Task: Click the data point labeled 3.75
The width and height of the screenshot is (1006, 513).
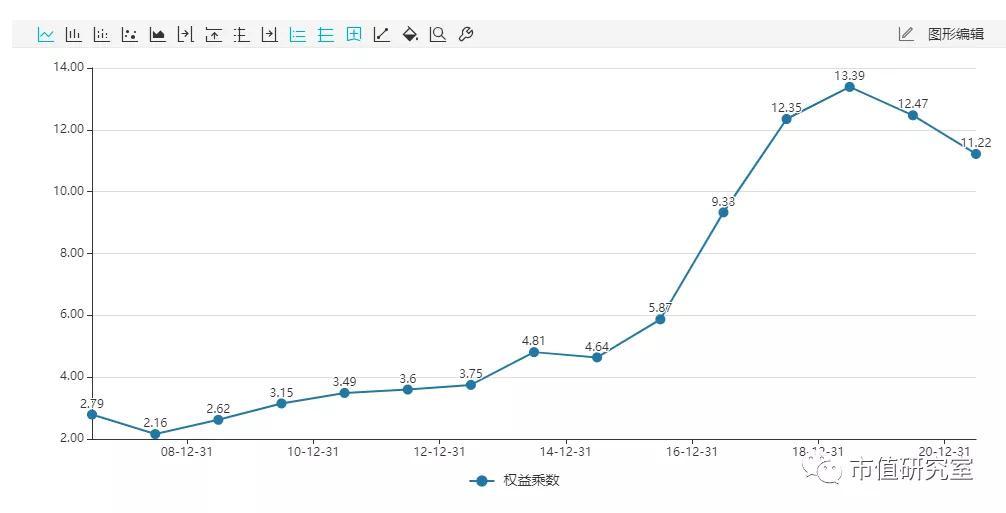Action: click(x=471, y=385)
